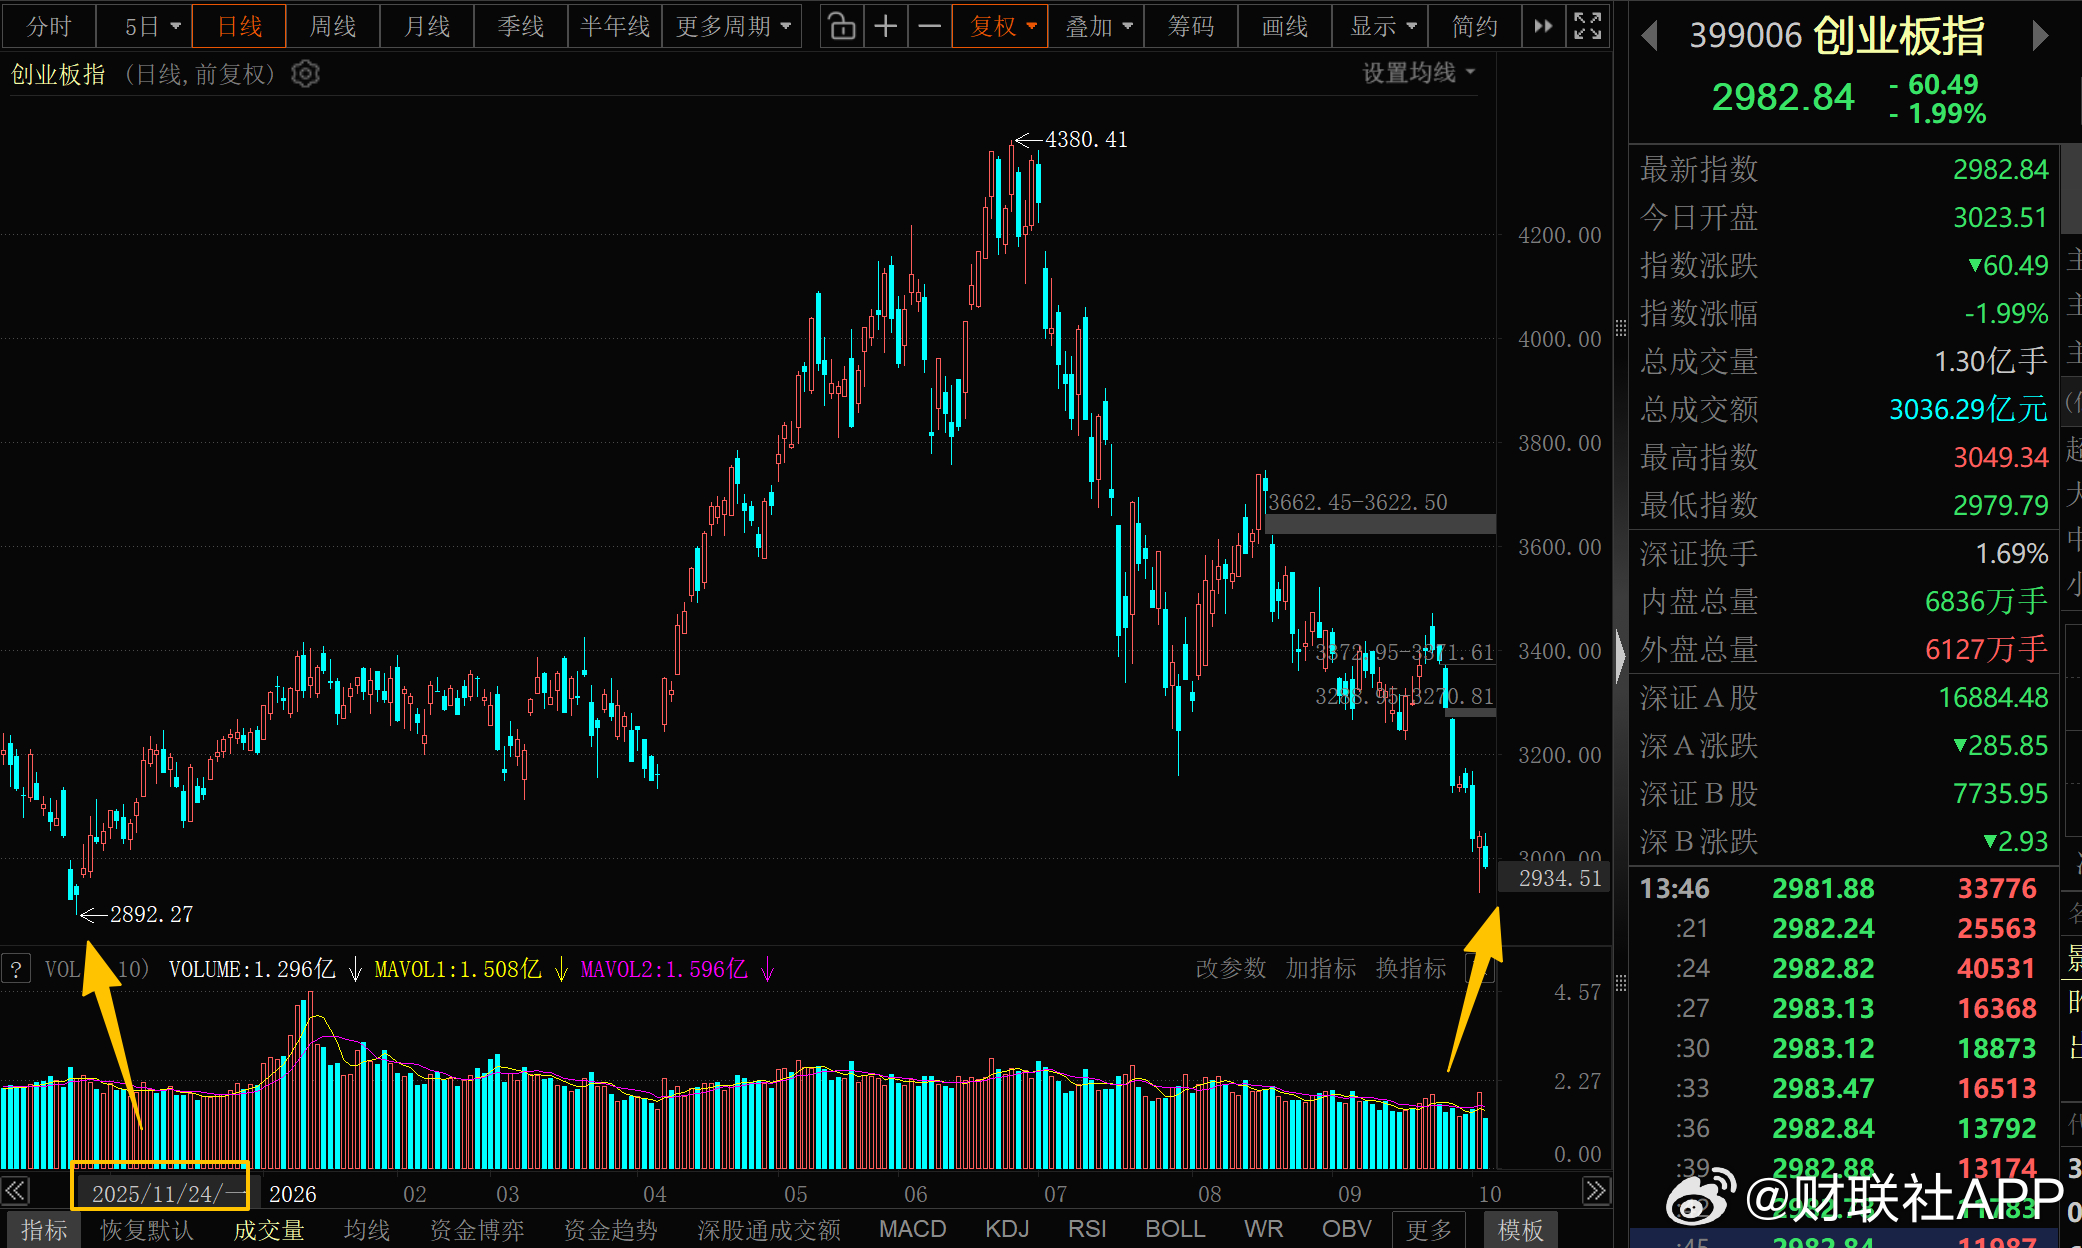Expand 更多周期 dropdown
The height and width of the screenshot is (1248, 2082).
(x=733, y=27)
